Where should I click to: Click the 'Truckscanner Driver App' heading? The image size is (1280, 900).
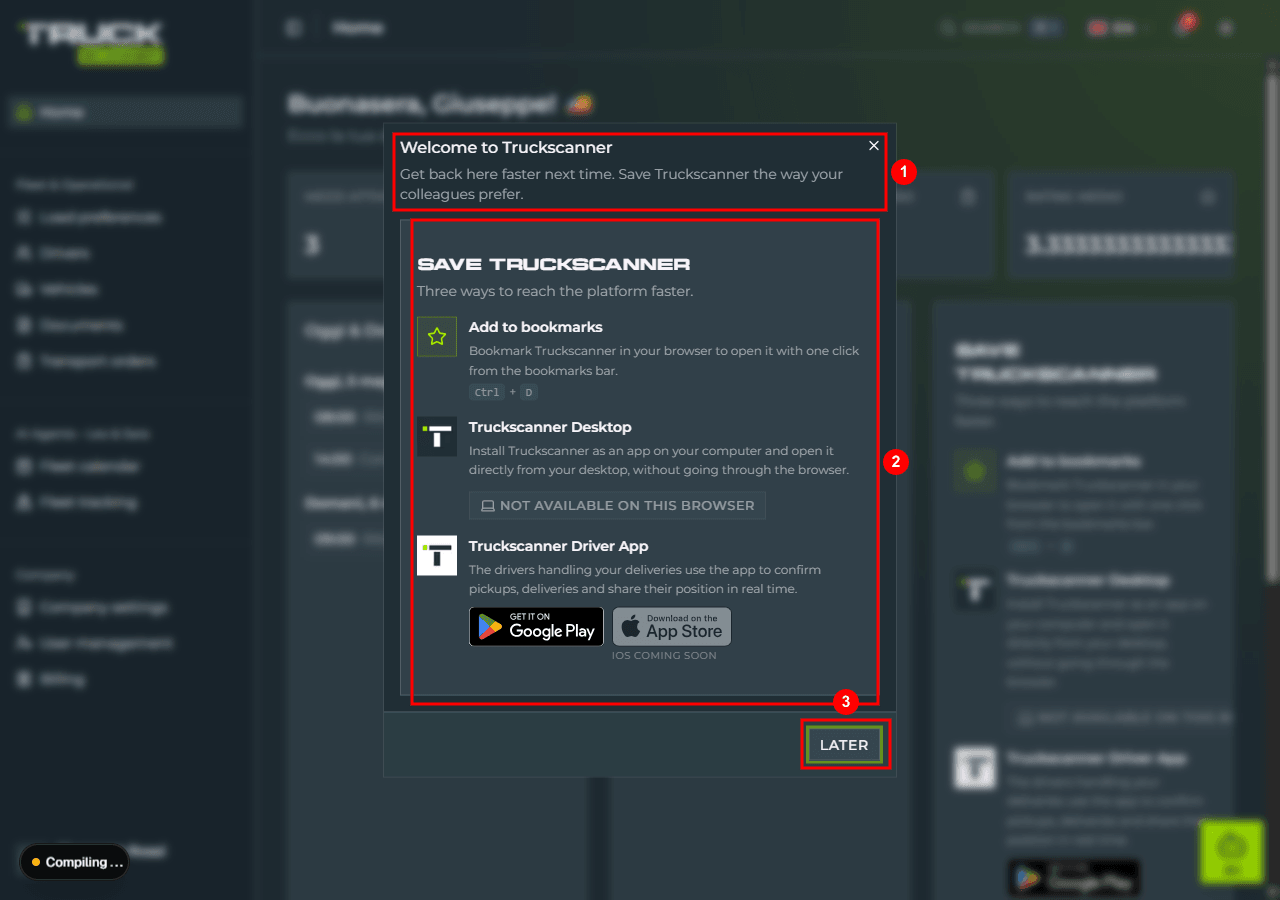558,546
